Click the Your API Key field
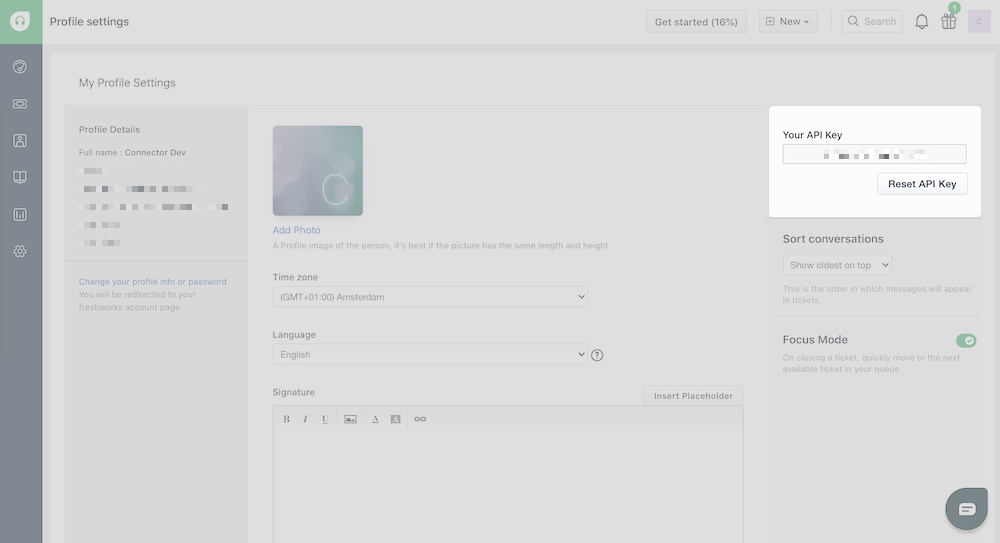This screenshot has height=543, width=1000. (x=874, y=154)
